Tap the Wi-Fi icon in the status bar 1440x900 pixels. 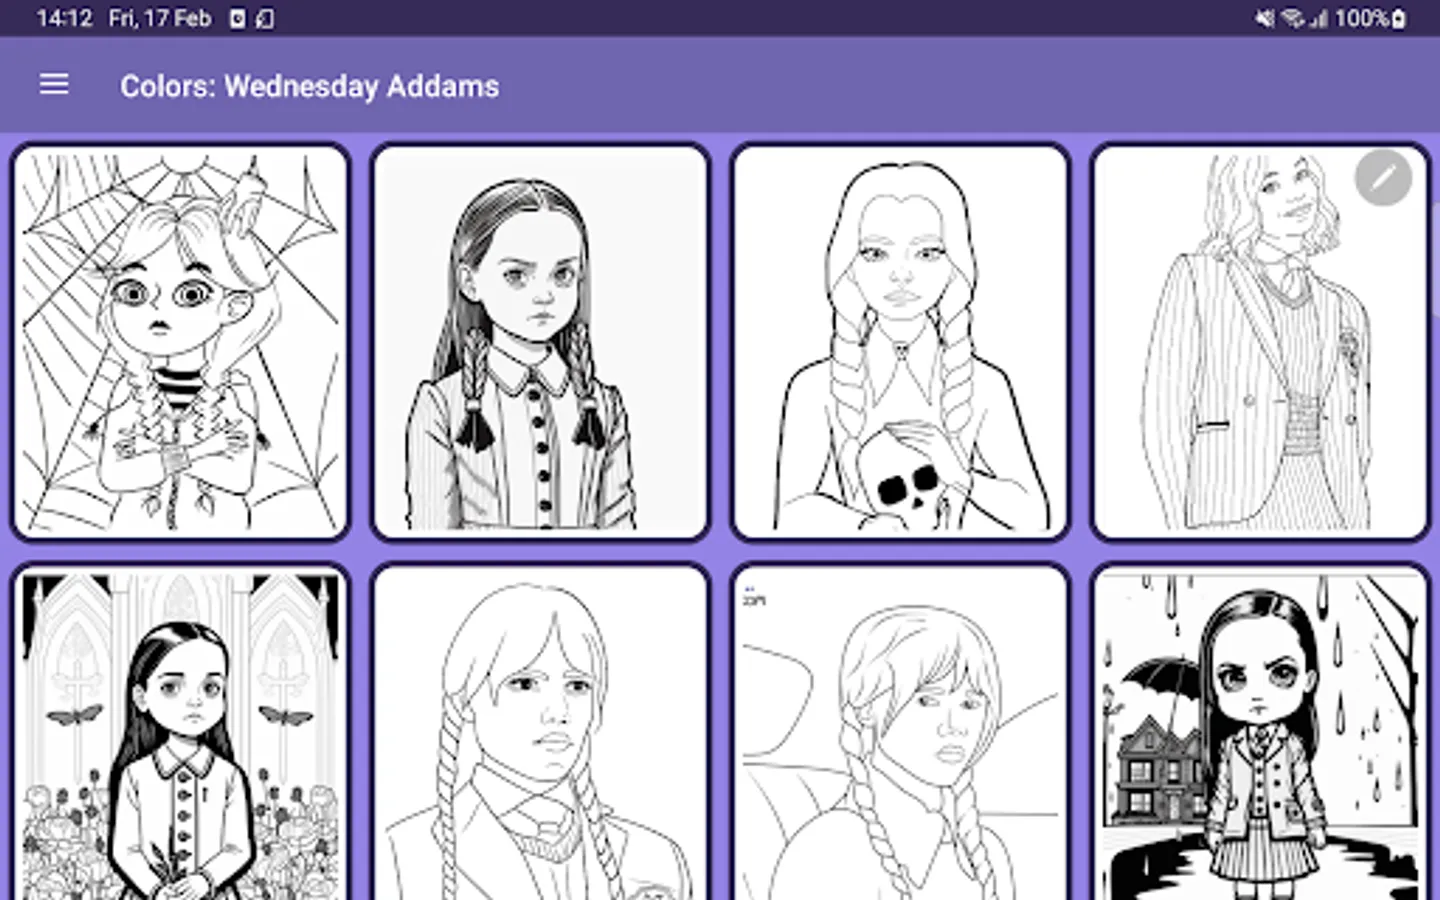click(x=1293, y=18)
